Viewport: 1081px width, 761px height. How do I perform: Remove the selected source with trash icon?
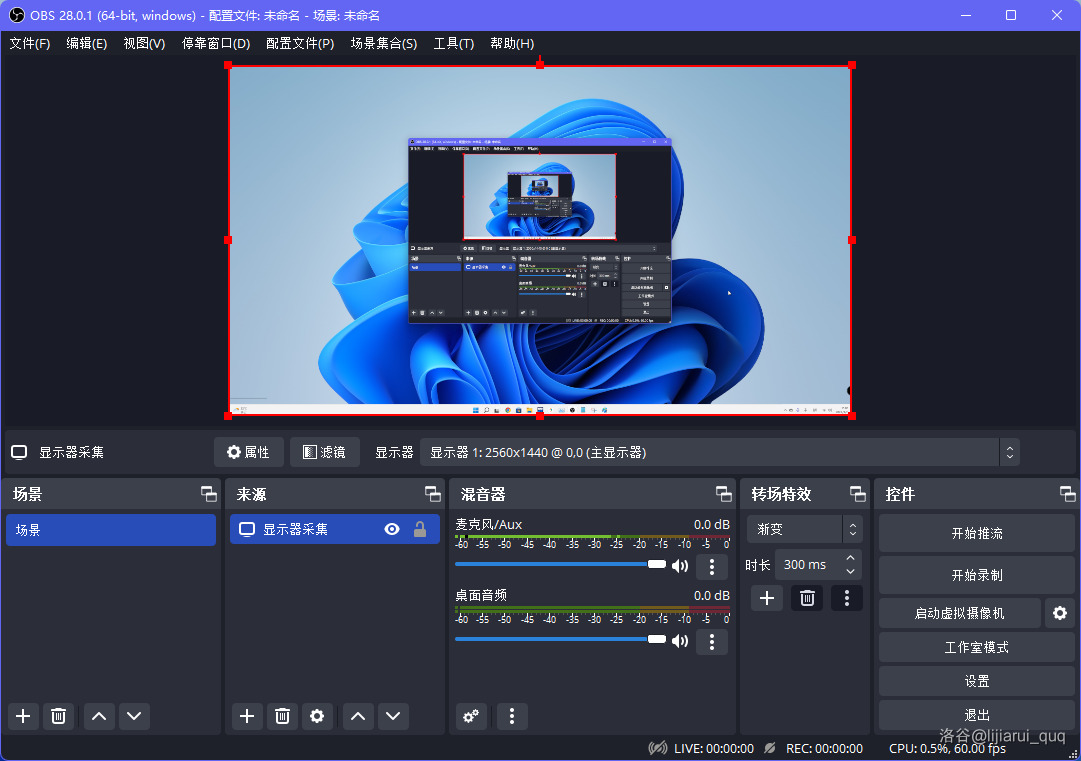tap(283, 716)
